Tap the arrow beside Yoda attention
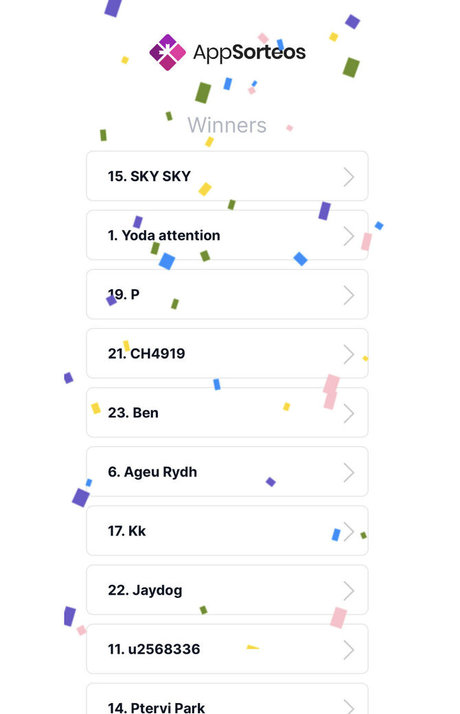 tap(349, 236)
